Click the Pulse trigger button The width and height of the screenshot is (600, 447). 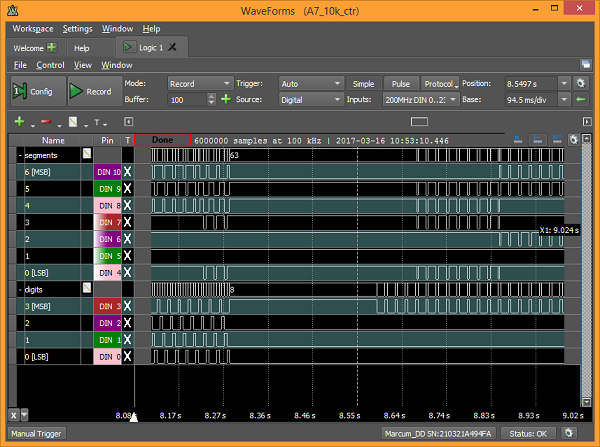[401, 83]
